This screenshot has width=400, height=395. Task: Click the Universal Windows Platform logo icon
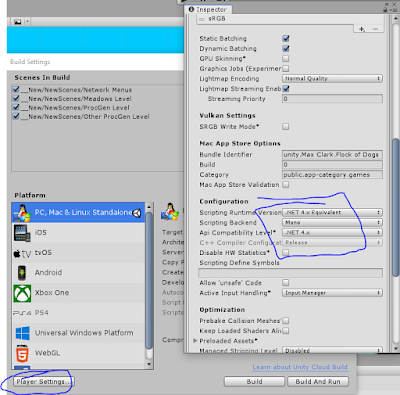[x=22, y=333]
